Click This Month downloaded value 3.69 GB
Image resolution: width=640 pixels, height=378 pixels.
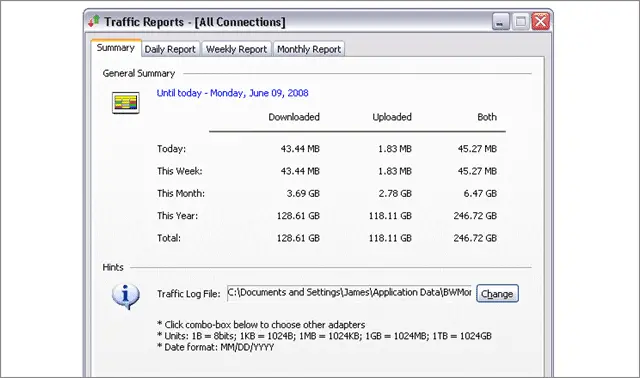coord(303,193)
